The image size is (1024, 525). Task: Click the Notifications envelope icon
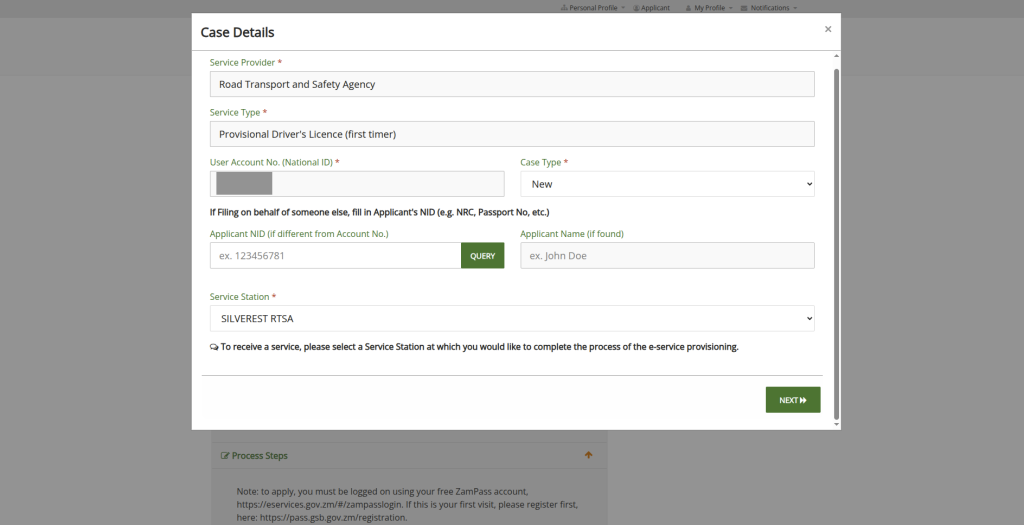pyautogui.click(x=744, y=7)
